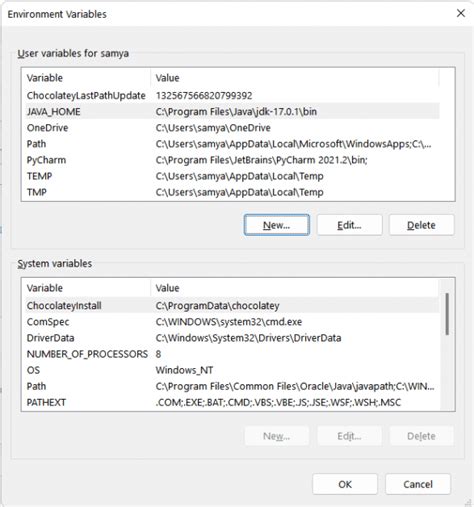This screenshot has width=474, height=507.
Task: Click the Oracle\Java\javapath Path value
Action: [295, 386]
